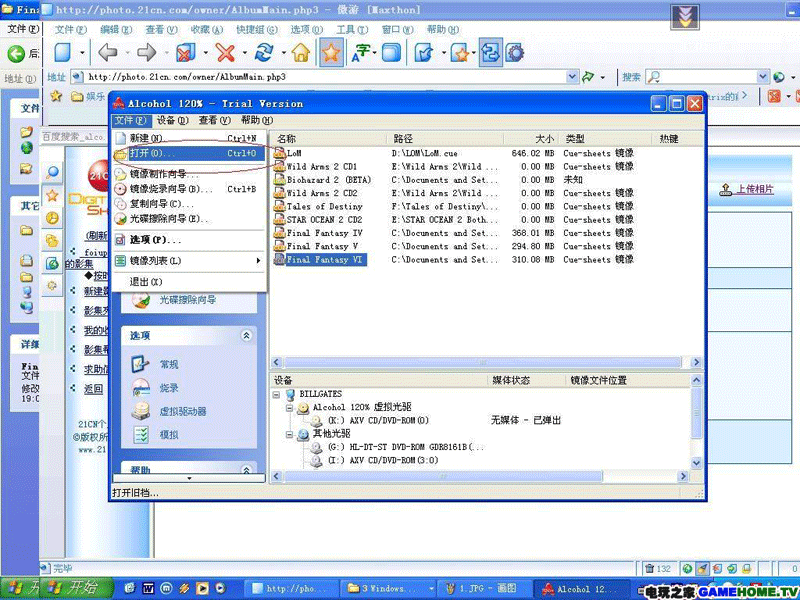Switch to 1.JPG - 画图 taskbar button
The image size is (800, 600).
[484, 588]
